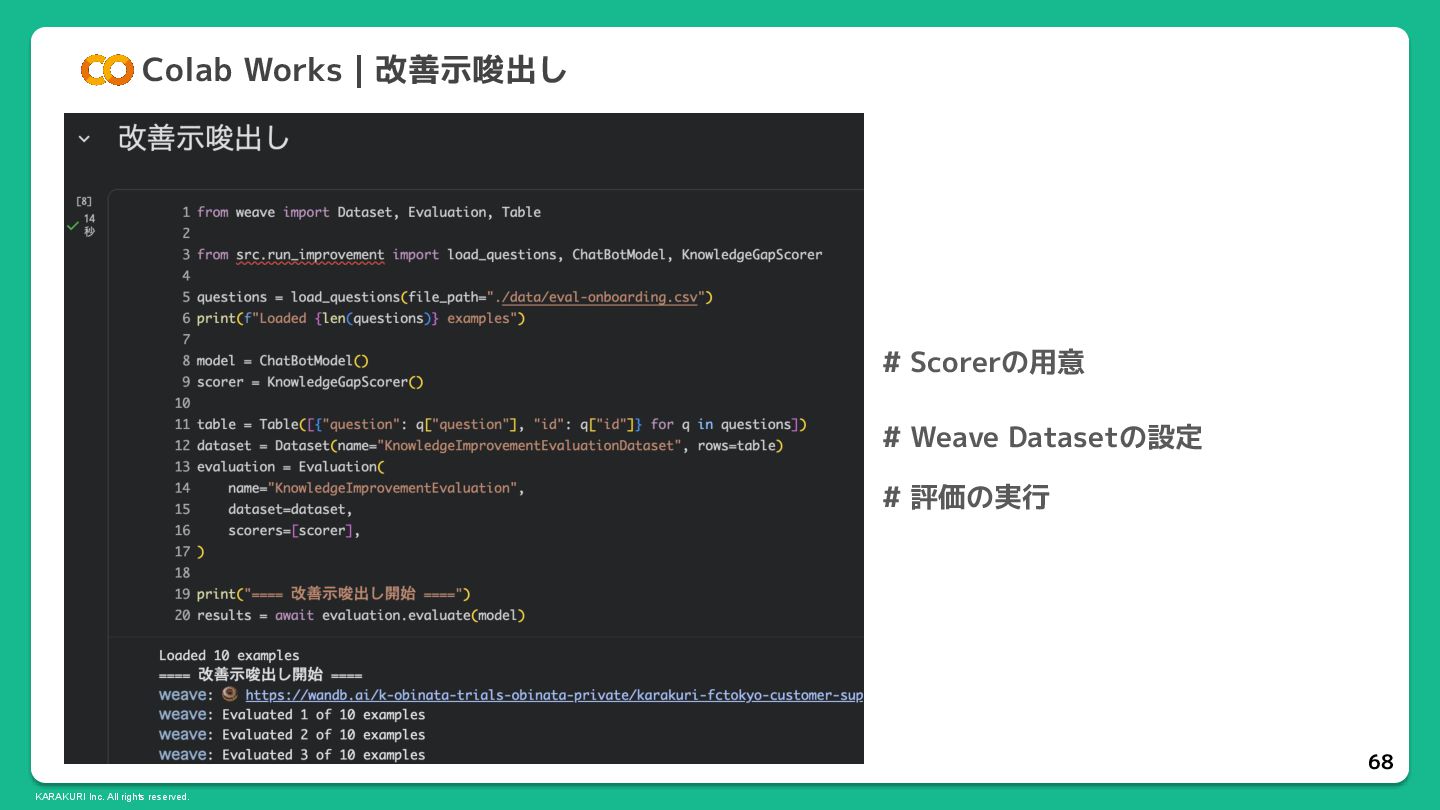Screen dimensions: 1440x810
Task: Click the "results = await evaluation.evaluate(model)" line
Action: [361, 615]
